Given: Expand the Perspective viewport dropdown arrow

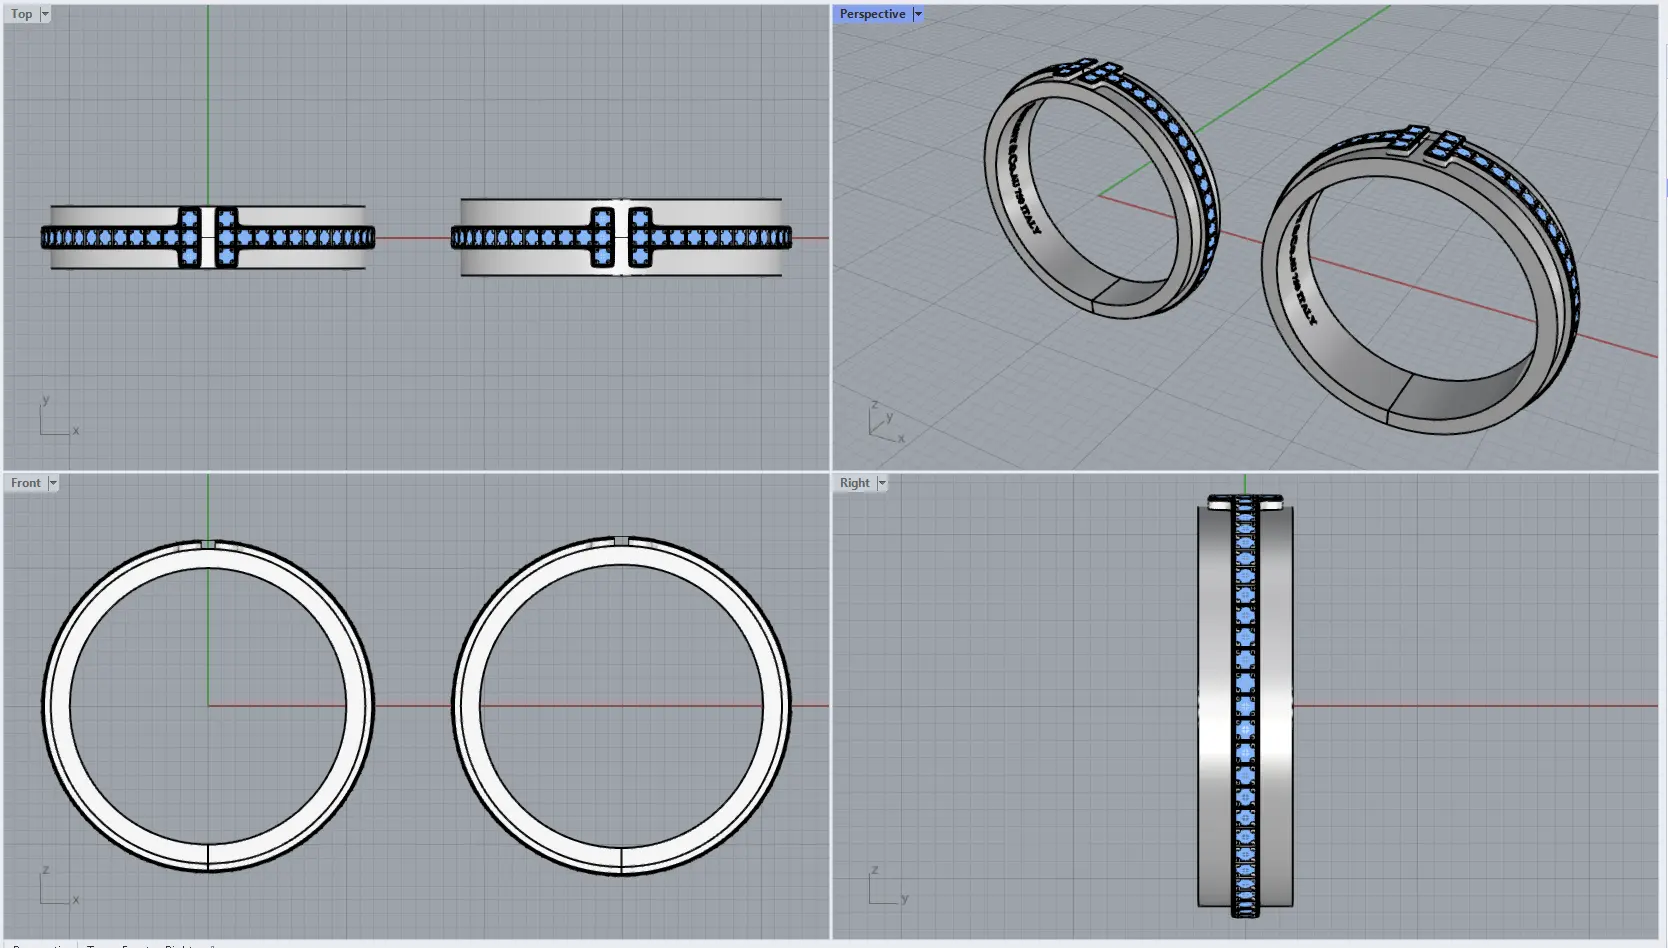Looking at the screenshot, I should [x=918, y=14].
